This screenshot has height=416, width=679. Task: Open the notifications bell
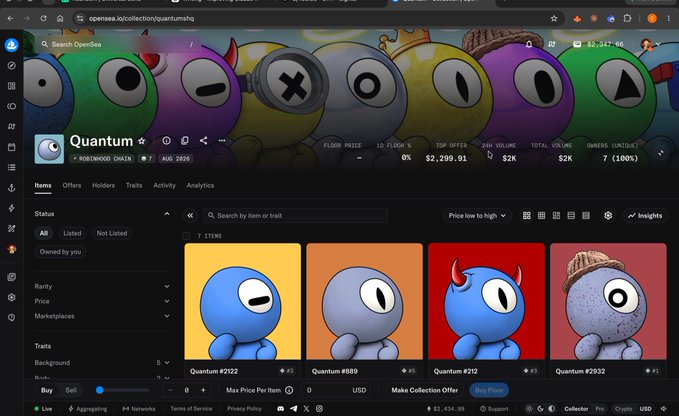529,44
